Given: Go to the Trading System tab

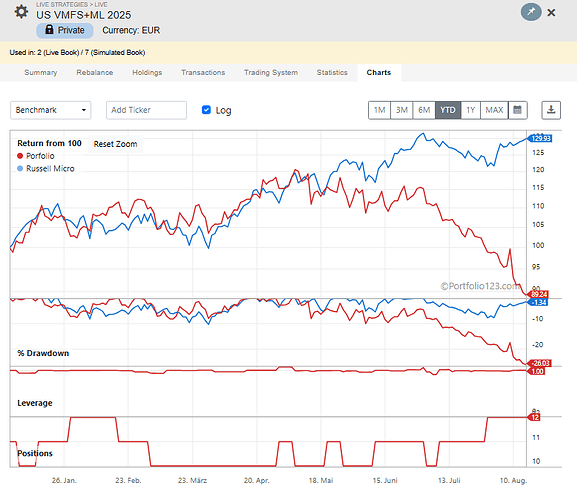Looking at the screenshot, I should pyautogui.click(x=271, y=72).
